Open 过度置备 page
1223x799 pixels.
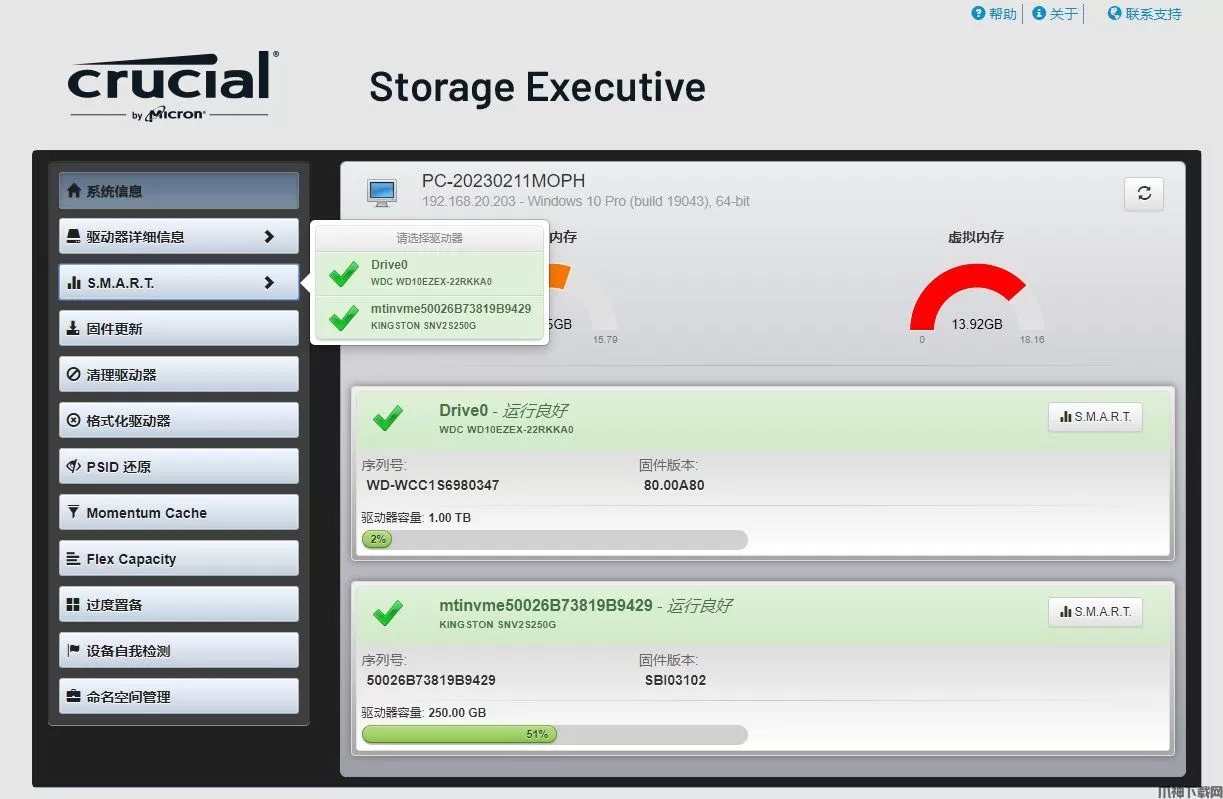(179, 604)
